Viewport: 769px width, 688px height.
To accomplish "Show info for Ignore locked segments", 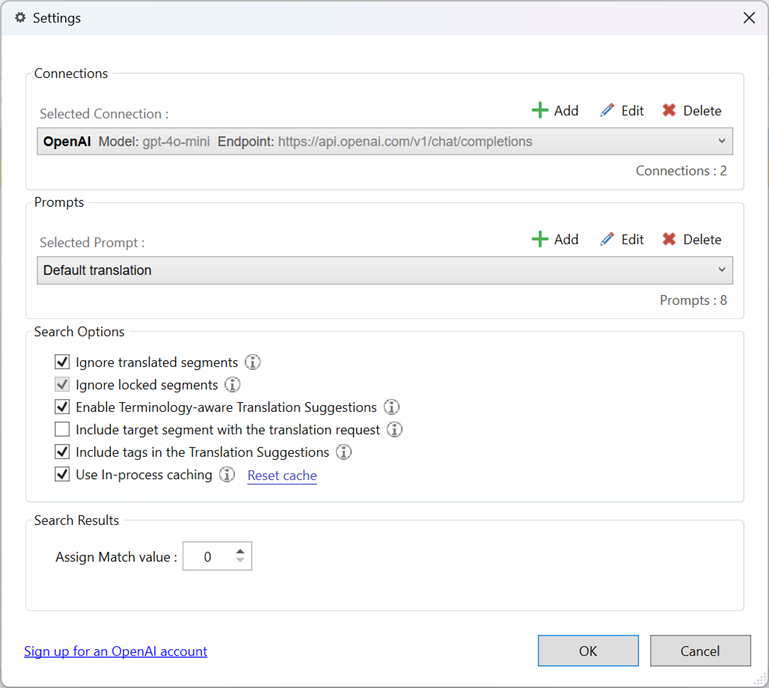I will [x=232, y=384].
